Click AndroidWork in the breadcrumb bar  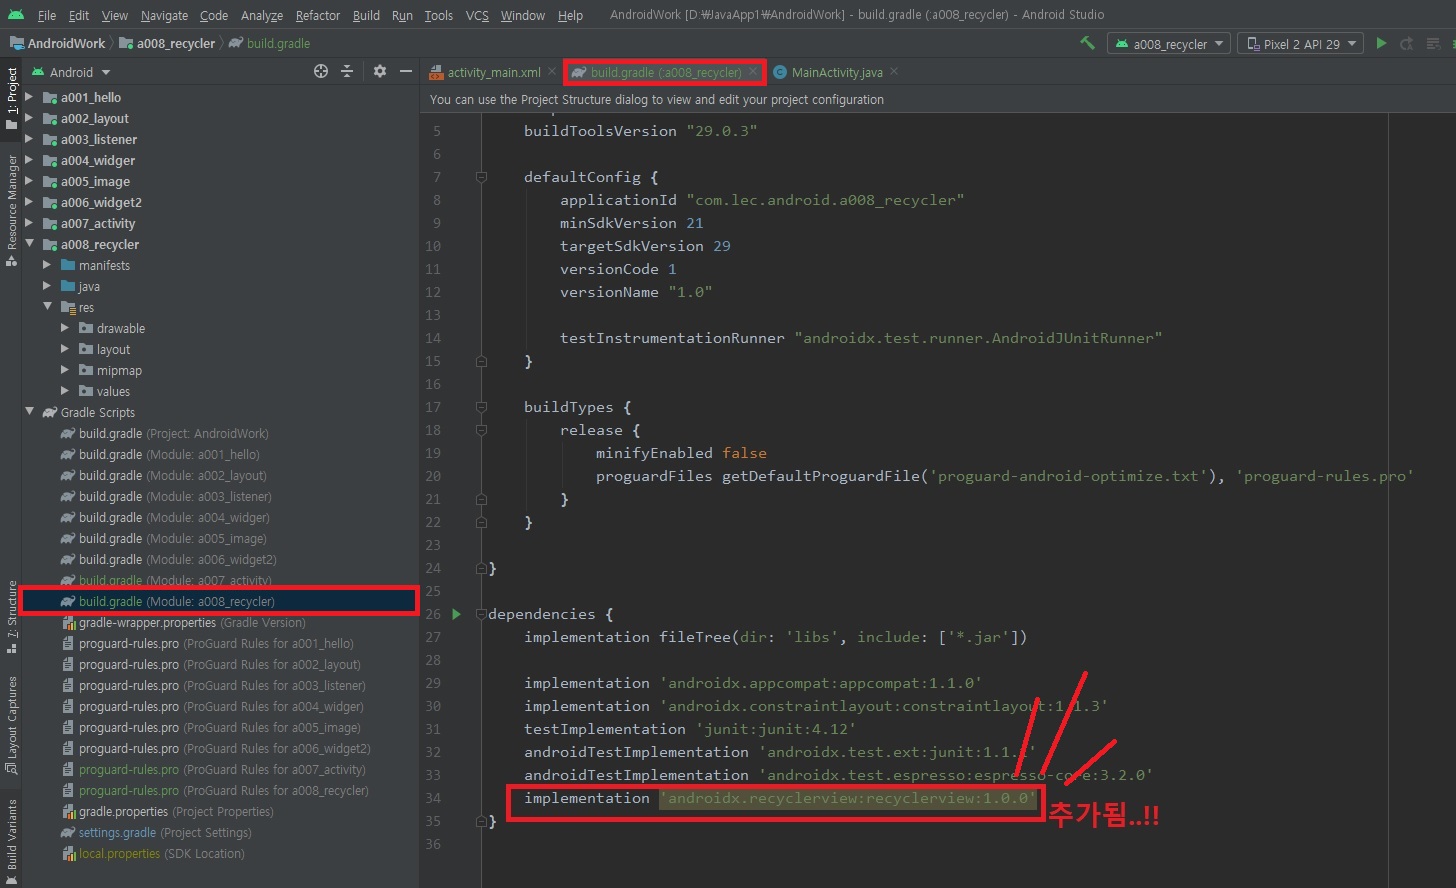pyautogui.click(x=57, y=43)
